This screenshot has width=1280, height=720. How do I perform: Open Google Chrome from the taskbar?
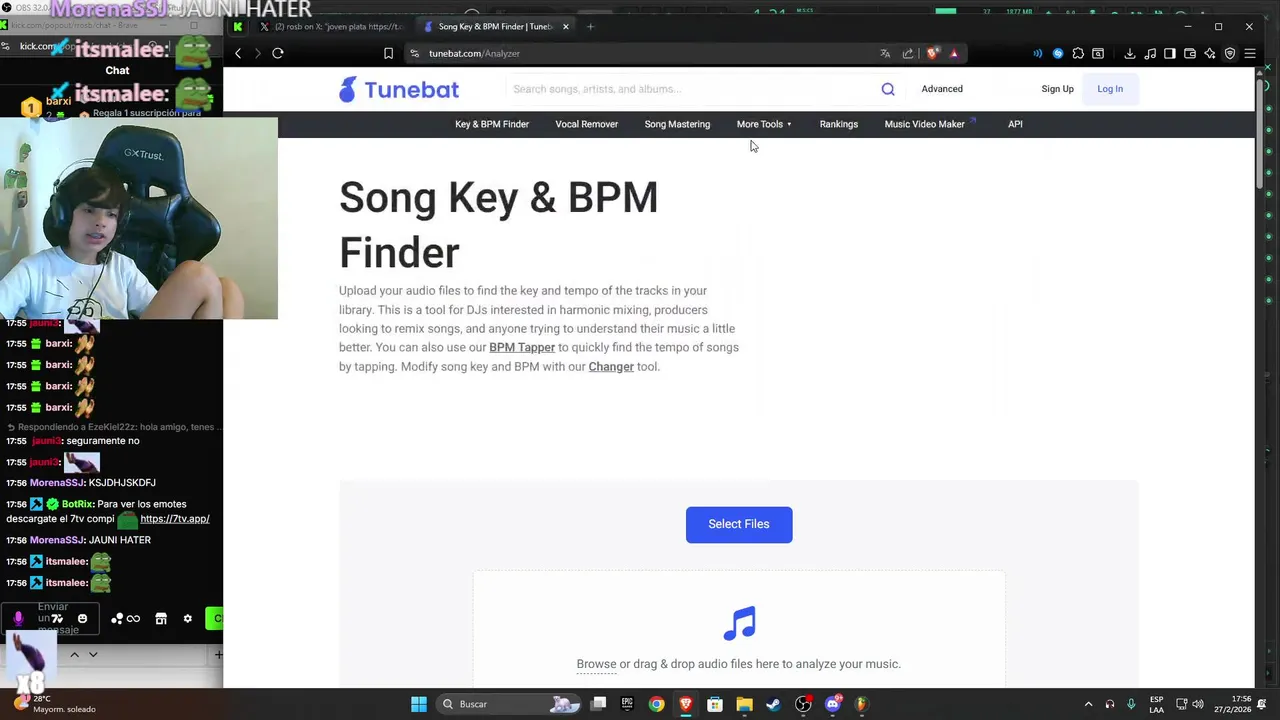tap(656, 704)
